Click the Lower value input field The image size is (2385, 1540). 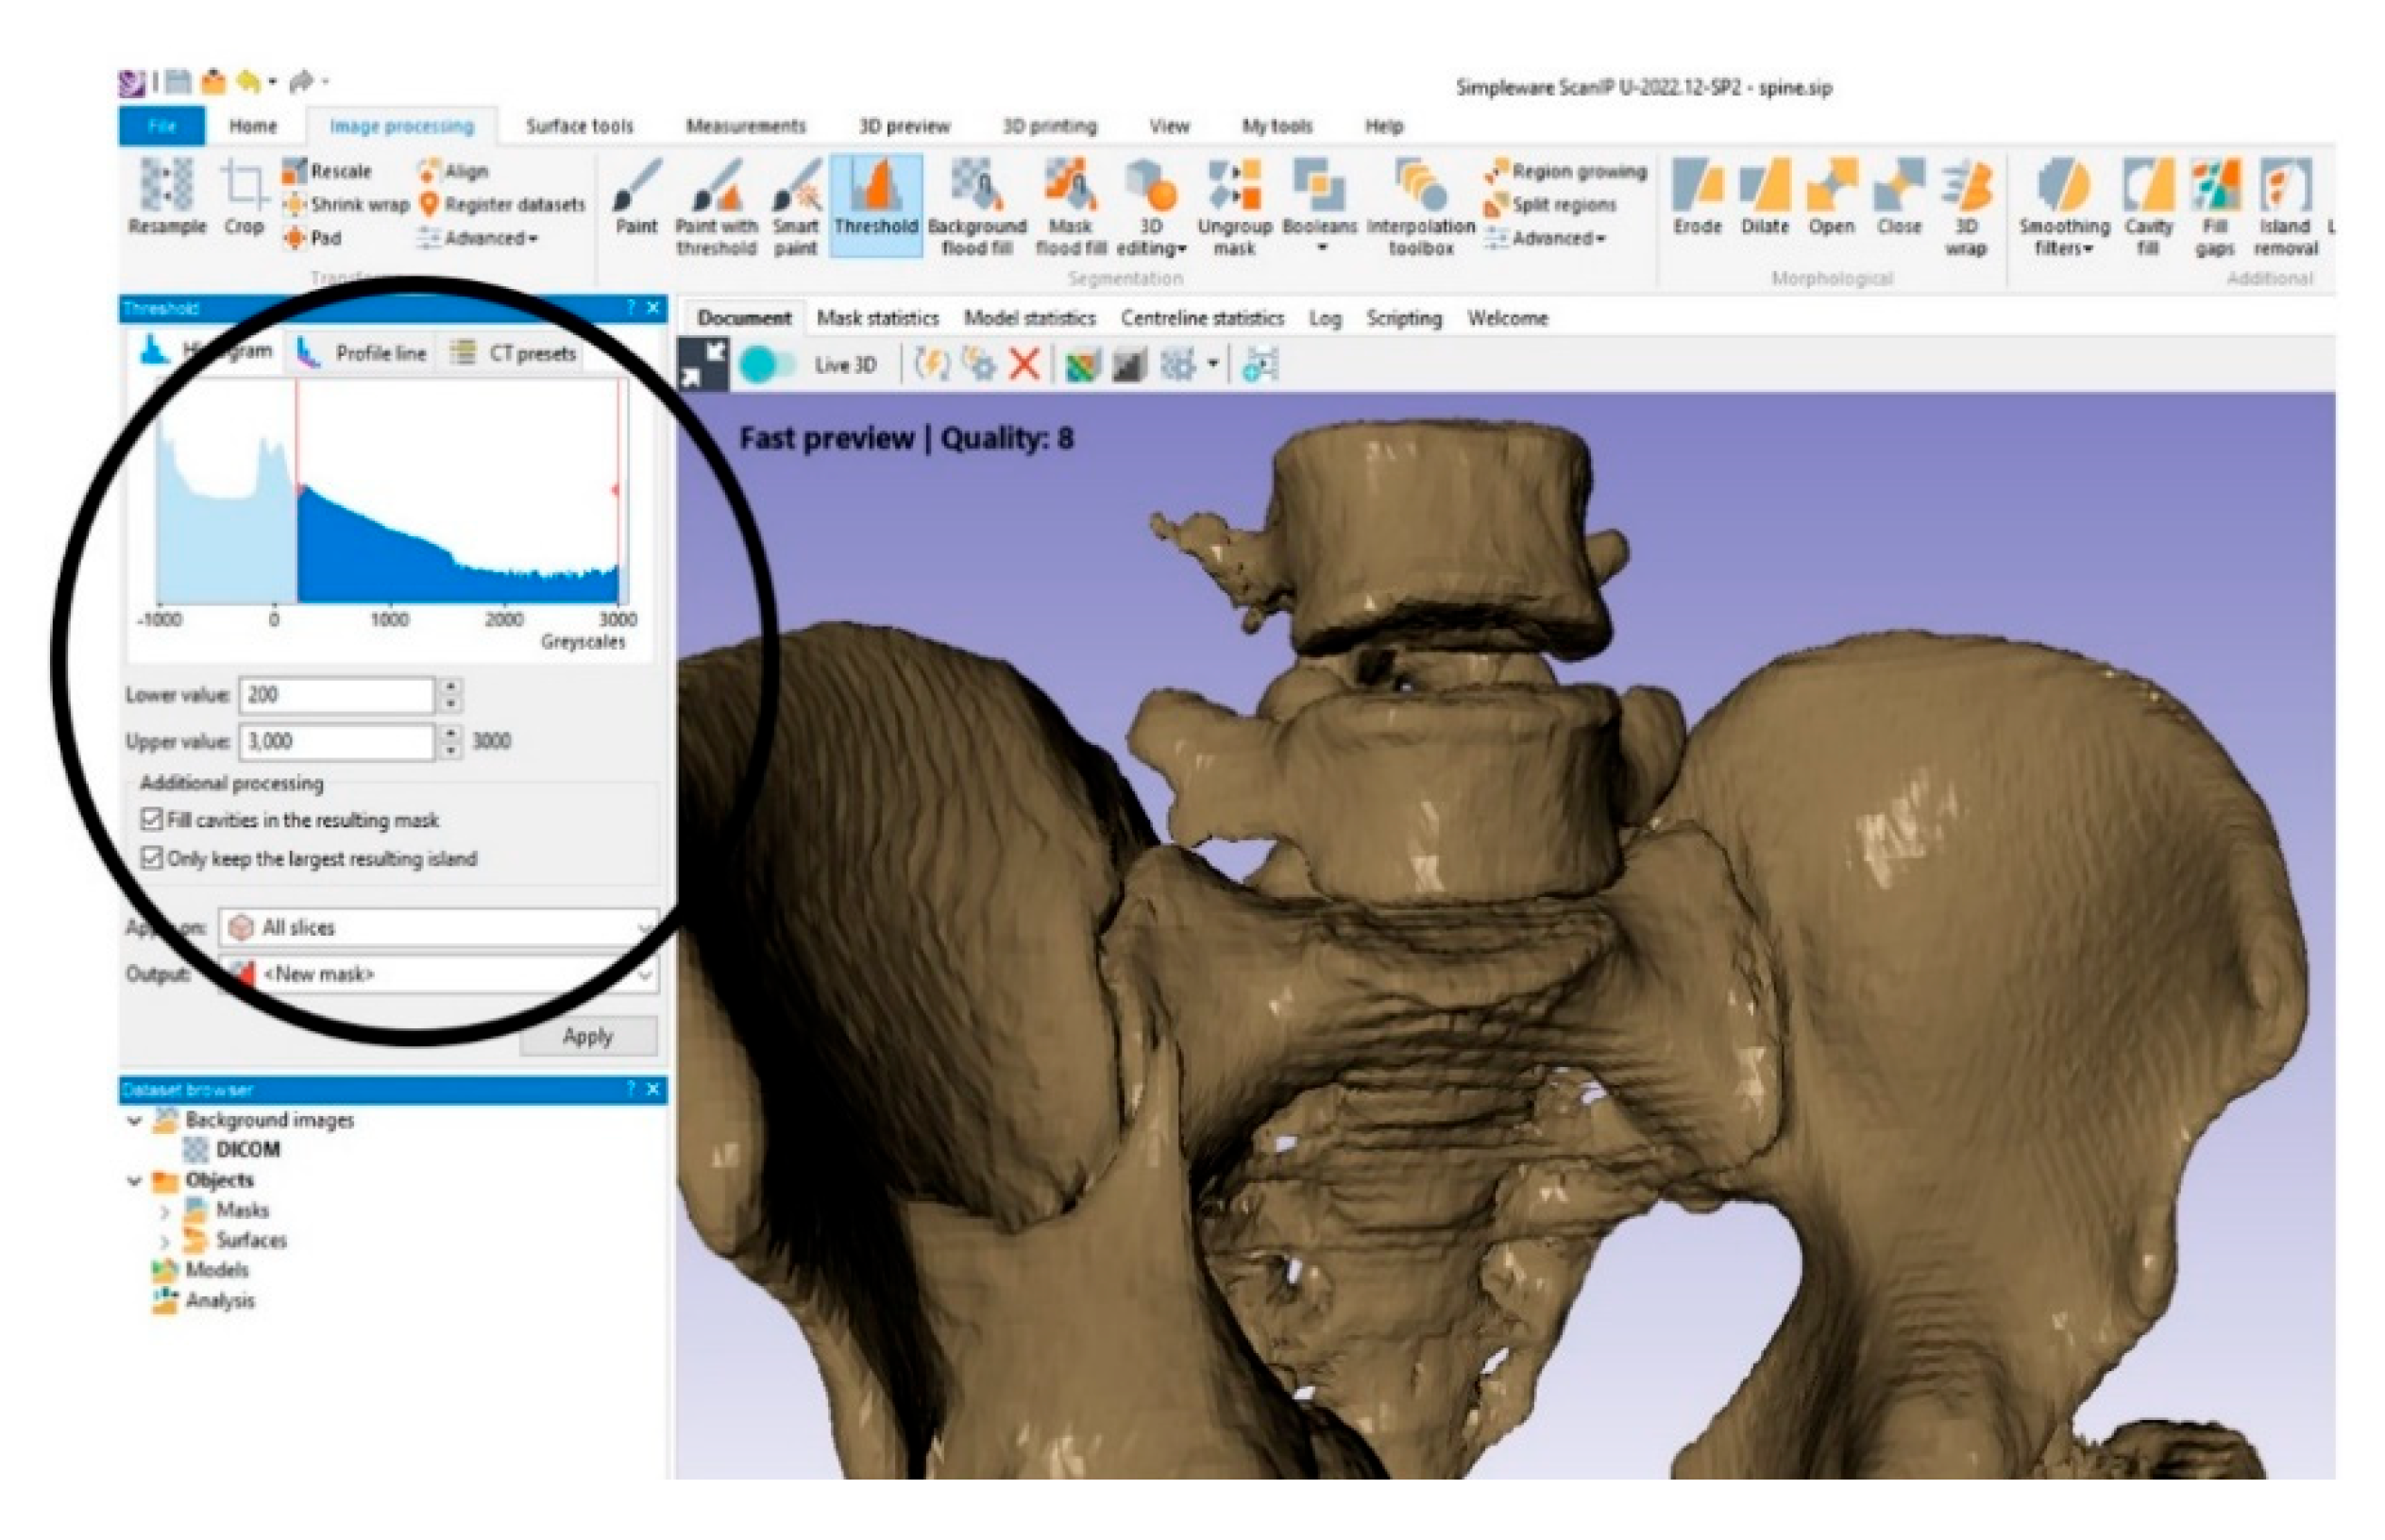click(336, 695)
